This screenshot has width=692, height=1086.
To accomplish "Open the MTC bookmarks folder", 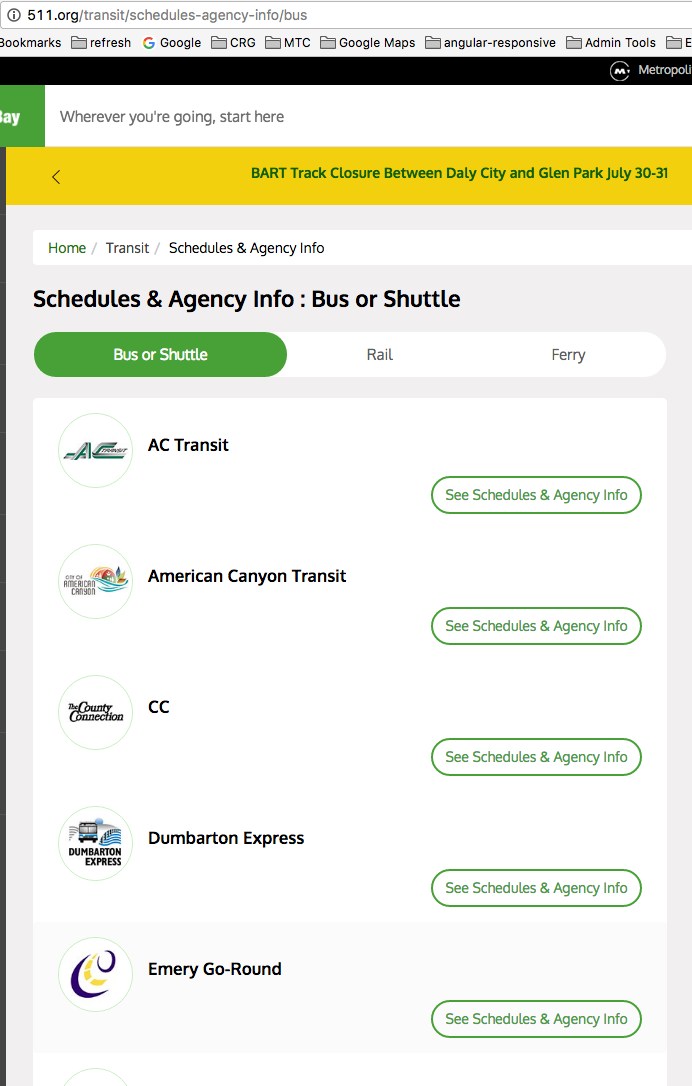I will coord(288,43).
